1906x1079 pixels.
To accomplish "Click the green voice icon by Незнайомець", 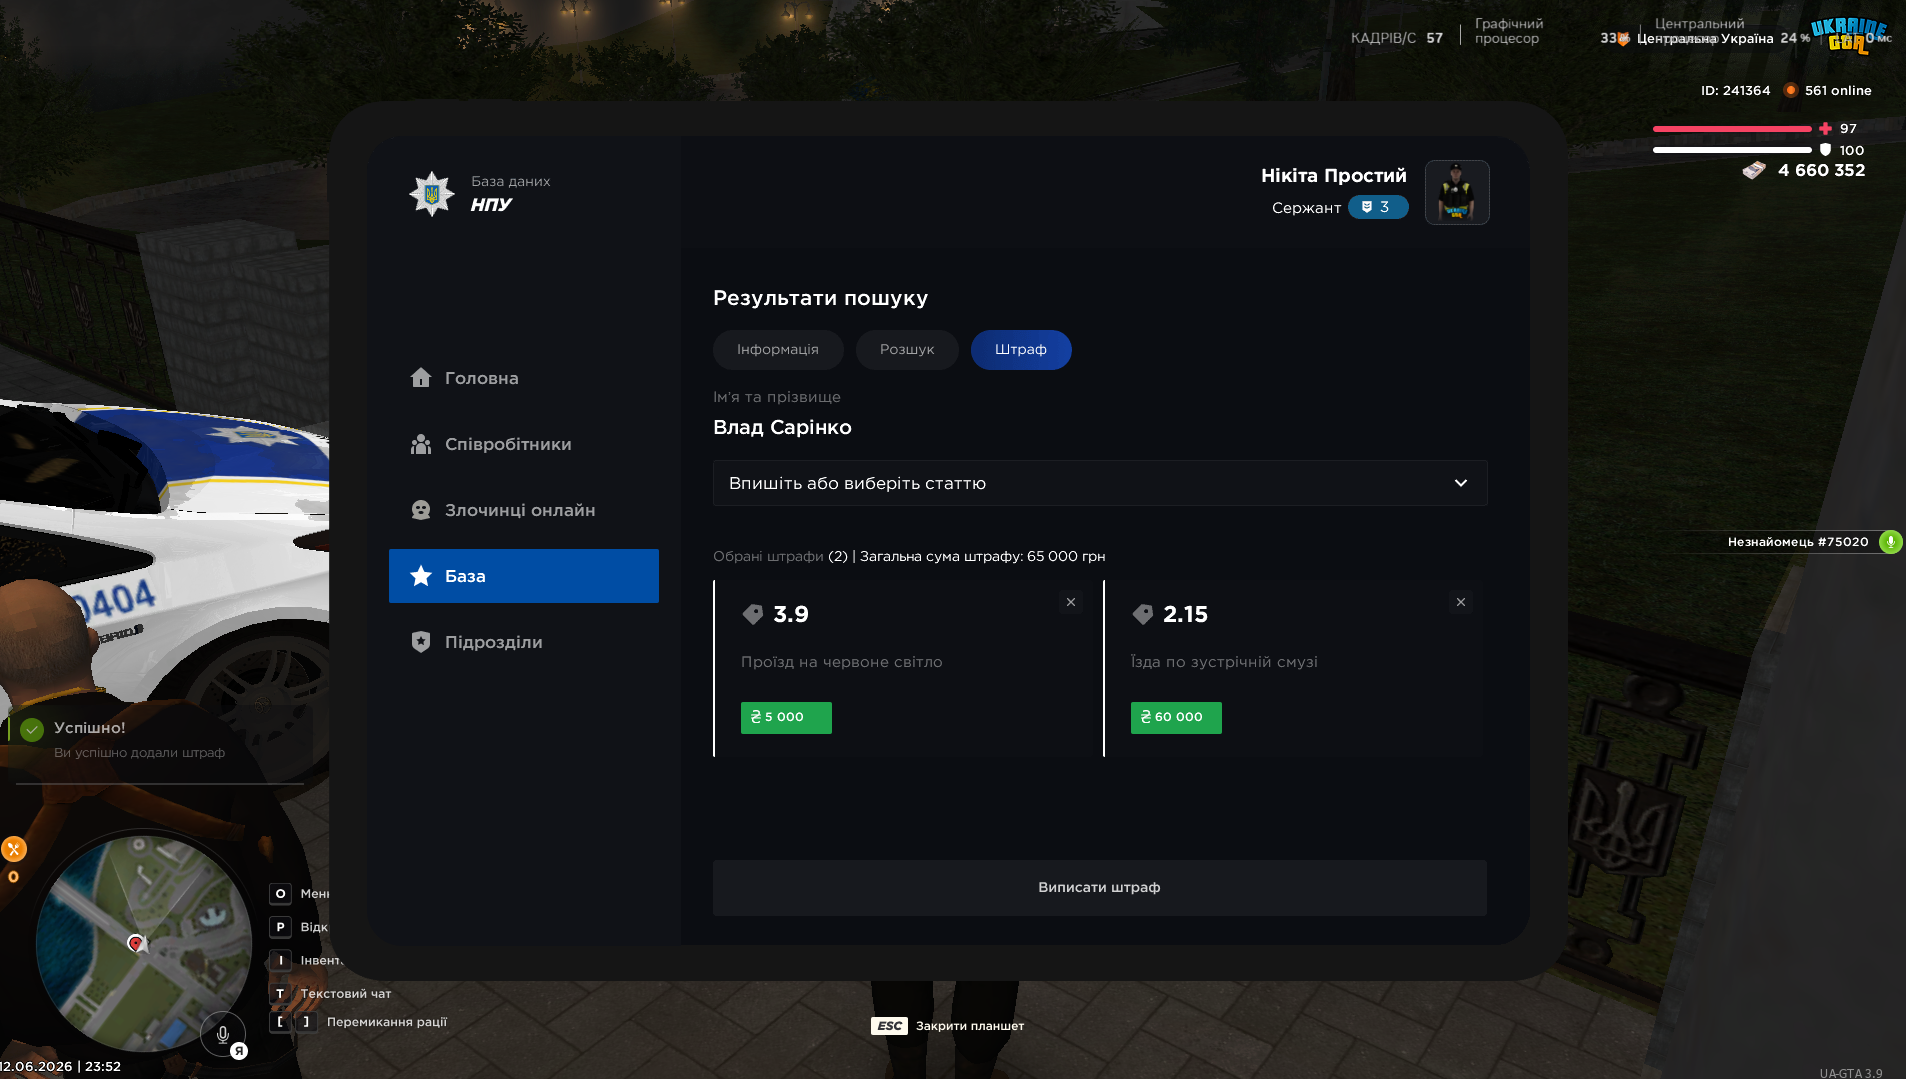I will pyautogui.click(x=1890, y=542).
